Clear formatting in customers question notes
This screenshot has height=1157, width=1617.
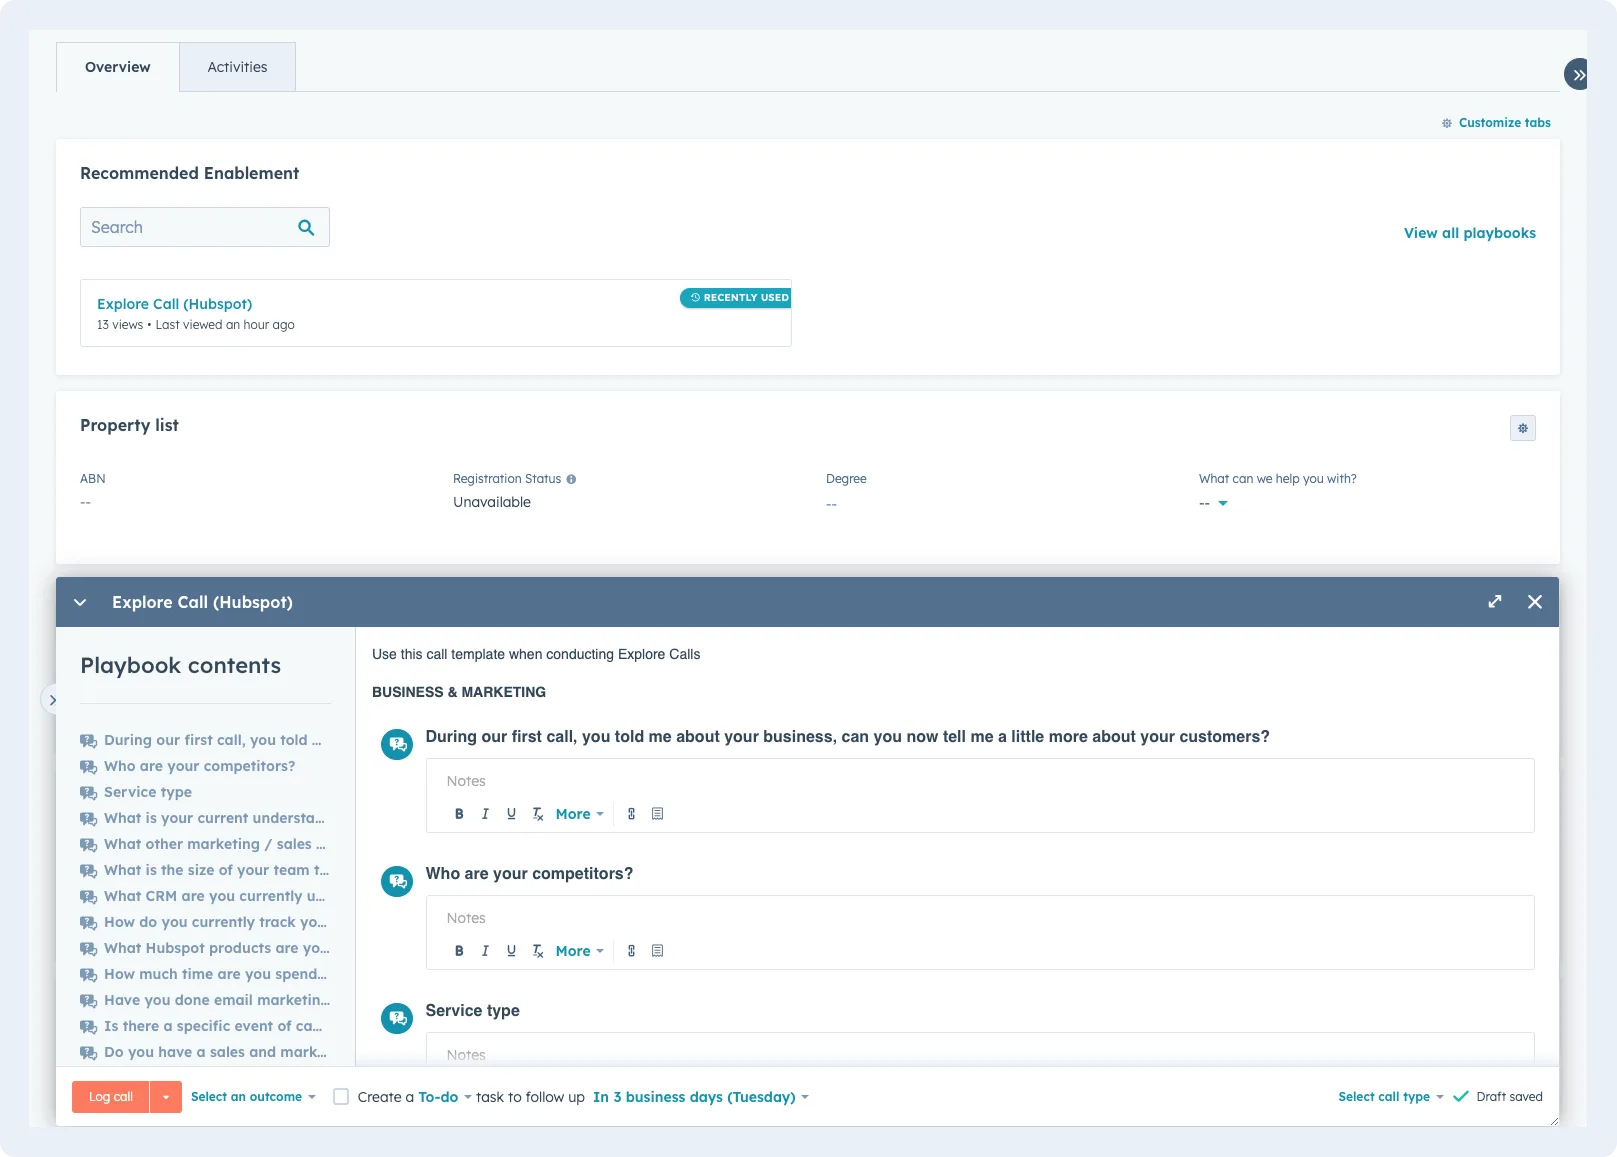[537, 814]
